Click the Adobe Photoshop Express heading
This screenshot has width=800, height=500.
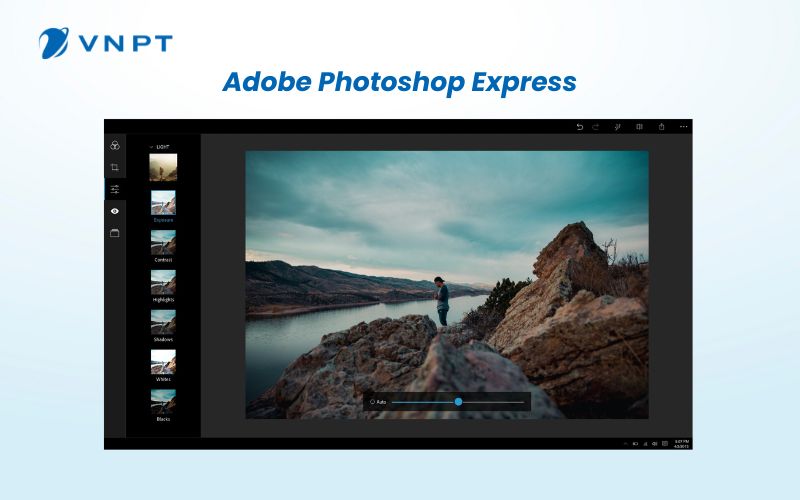click(x=399, y=82)
